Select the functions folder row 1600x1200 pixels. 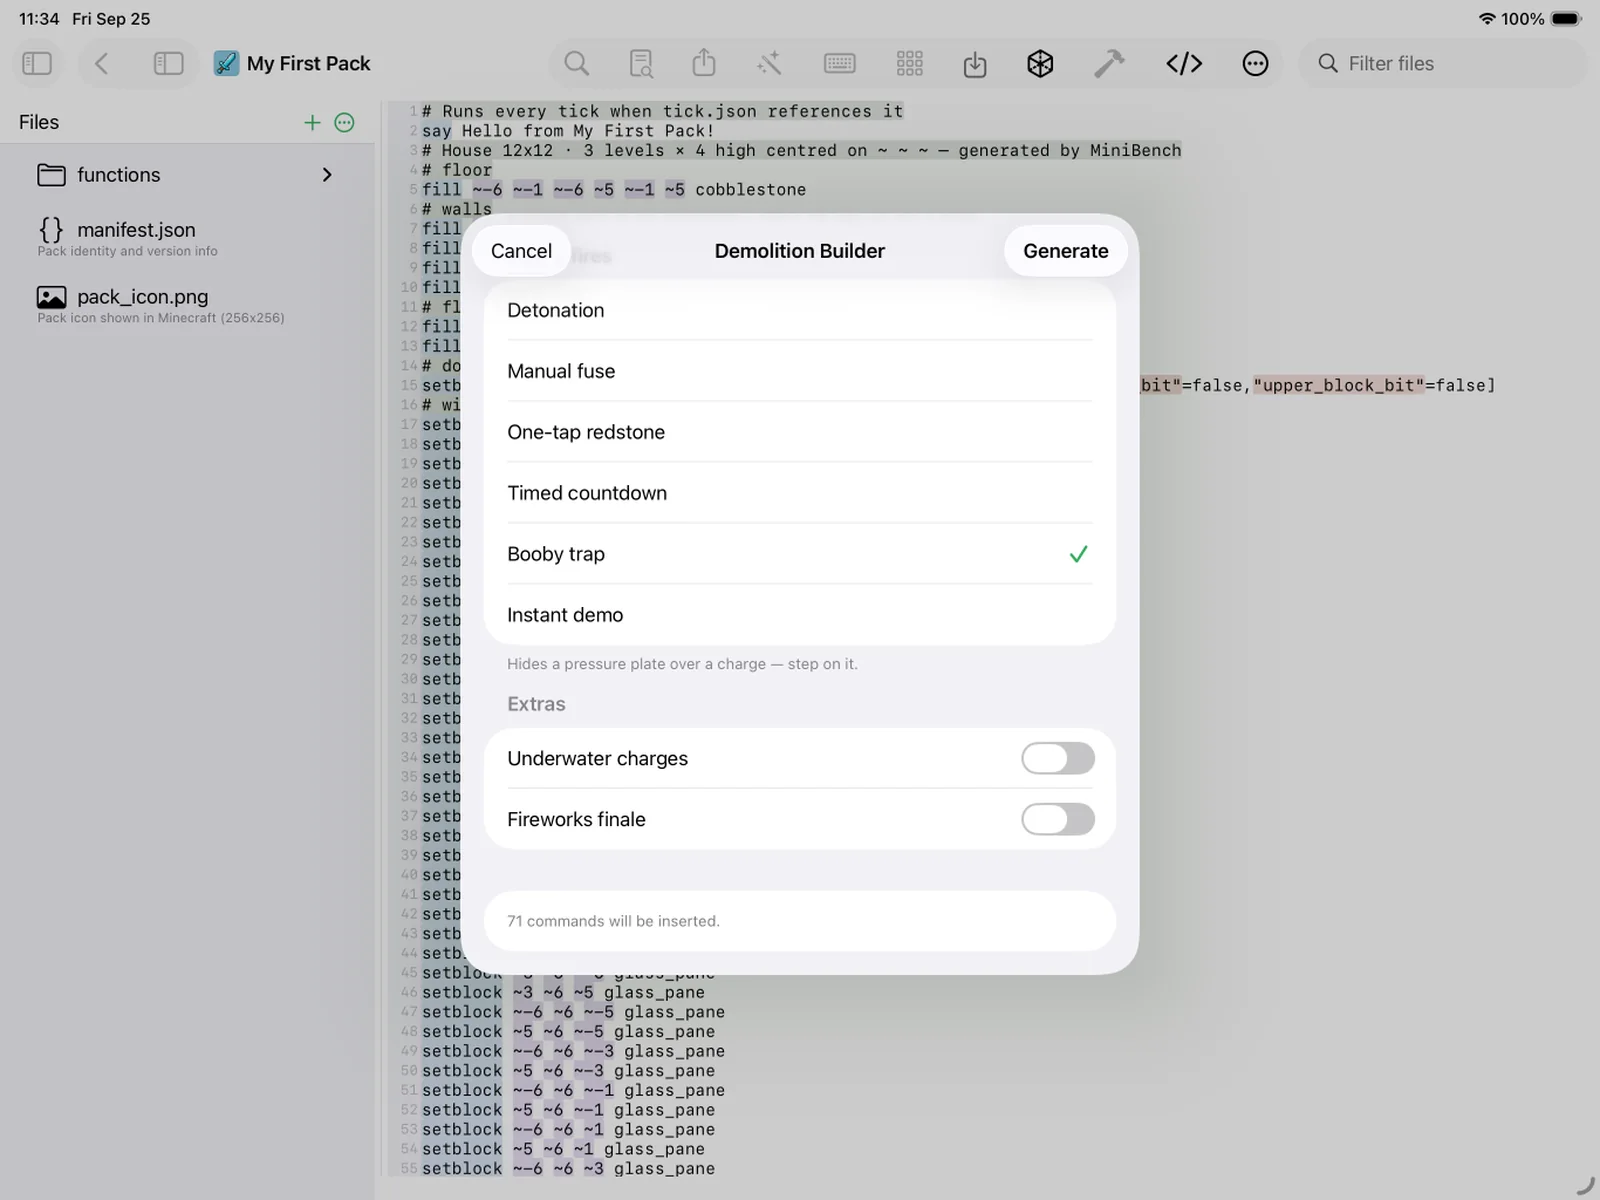click(188, 175)
